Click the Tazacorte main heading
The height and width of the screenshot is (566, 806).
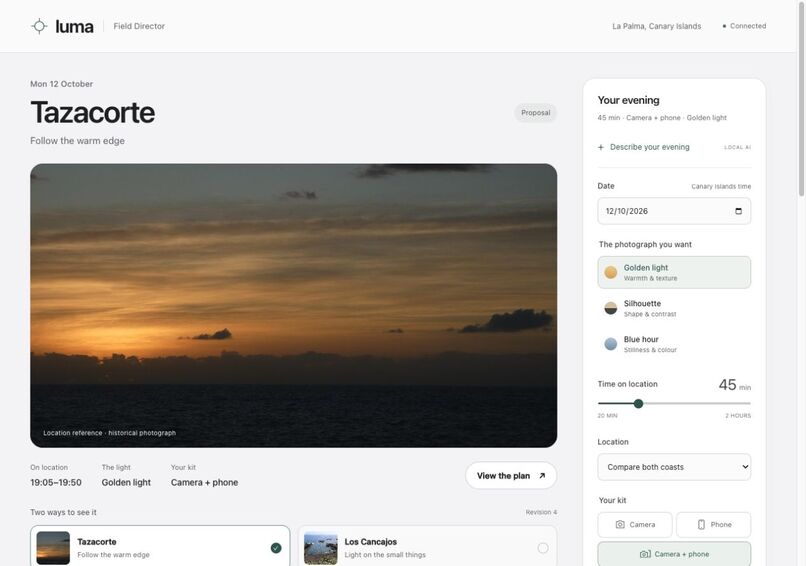pos(93,113)
